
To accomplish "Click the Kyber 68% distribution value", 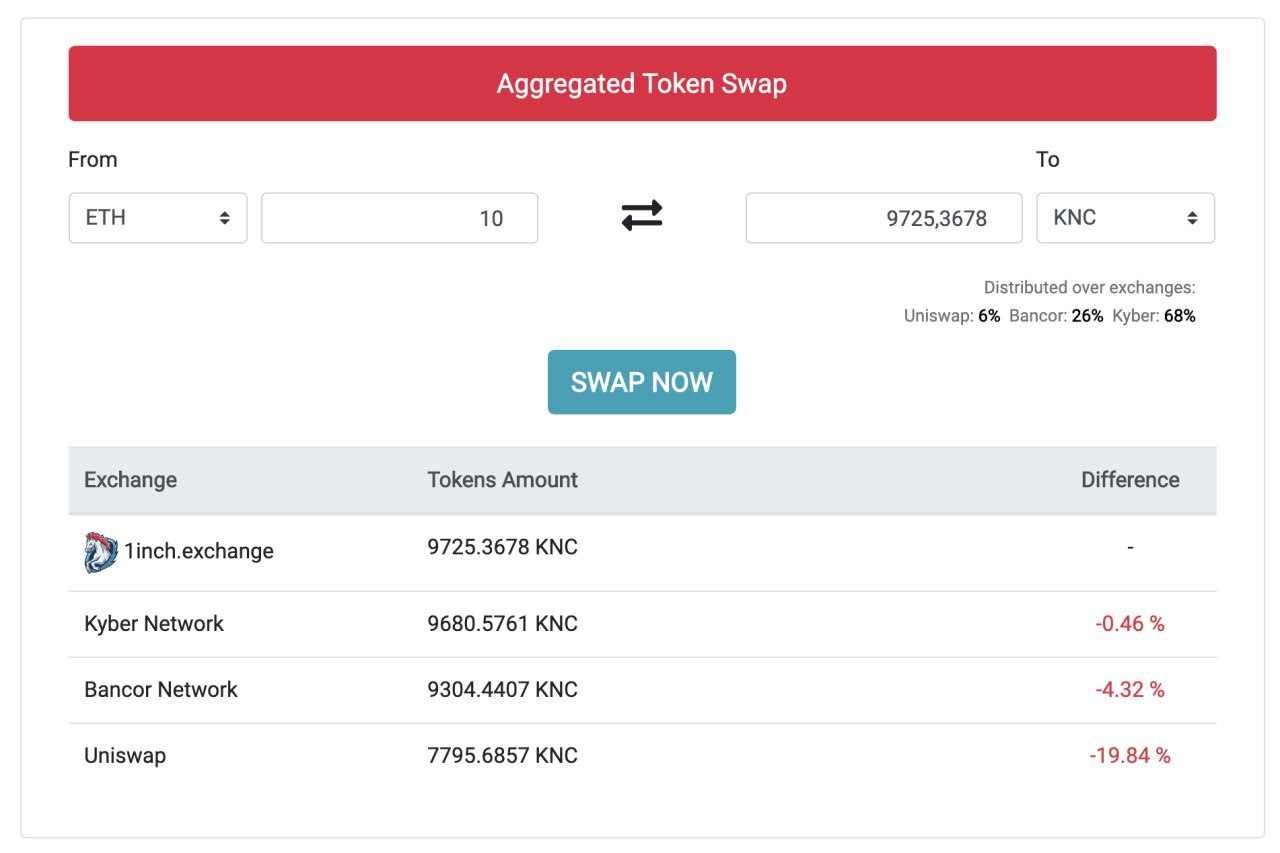I will (x=1180, y=316).
